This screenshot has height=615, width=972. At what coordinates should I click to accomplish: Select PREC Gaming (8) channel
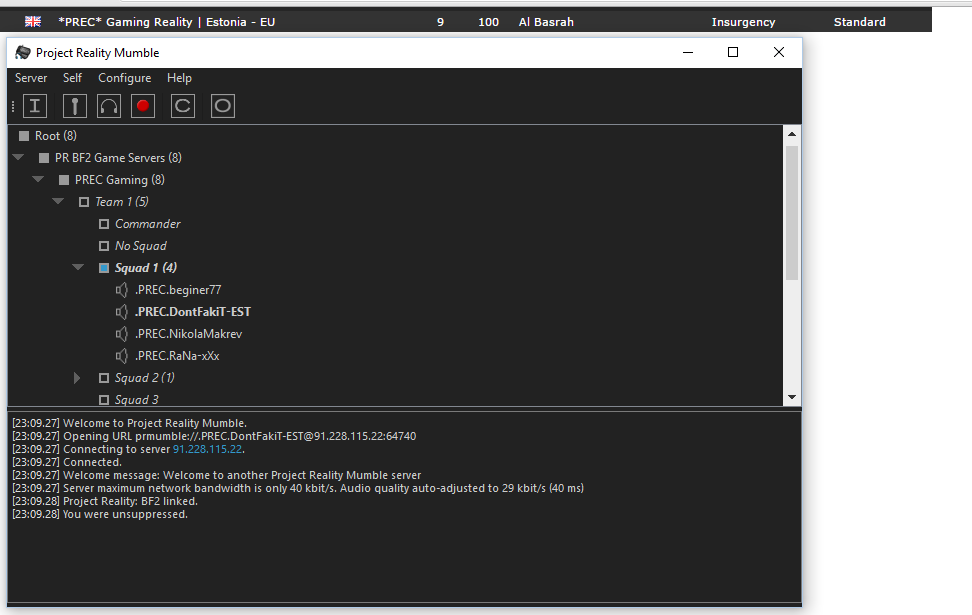click(x=120, y=180)
